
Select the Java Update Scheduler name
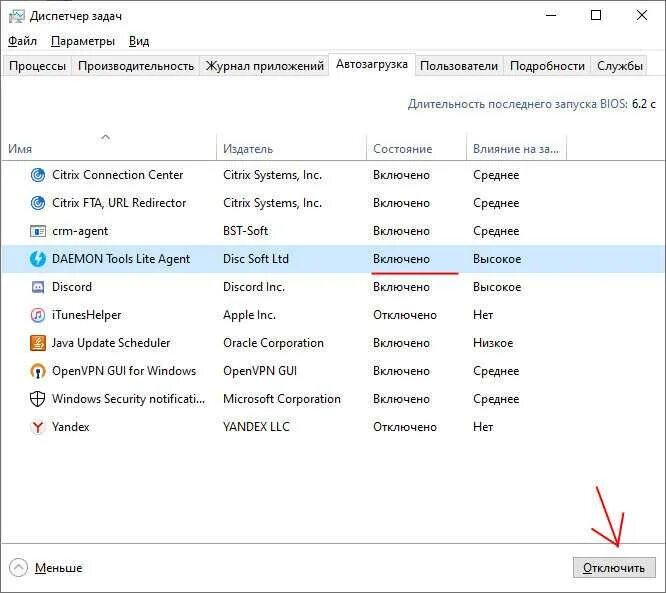tap(111, 343)
